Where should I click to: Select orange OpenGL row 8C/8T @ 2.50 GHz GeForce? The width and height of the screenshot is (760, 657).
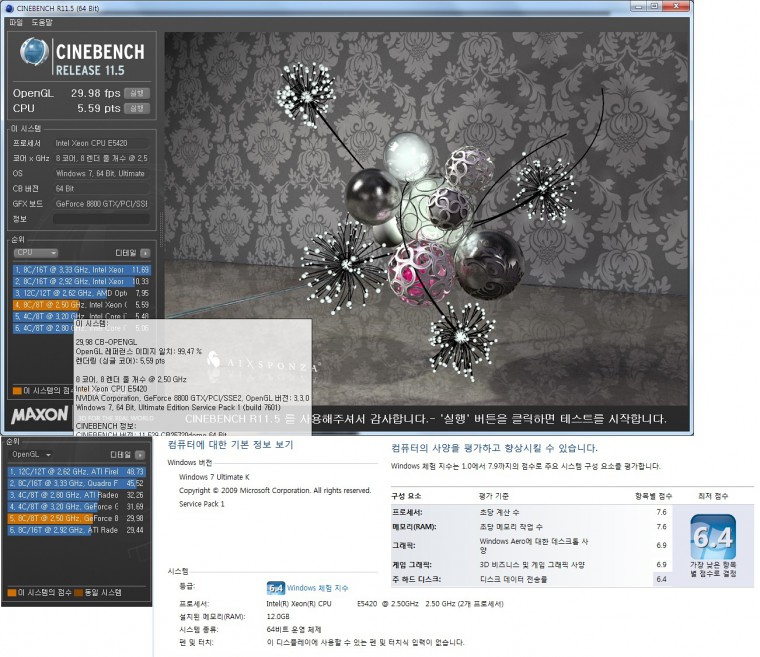click(x=77, y=518)
